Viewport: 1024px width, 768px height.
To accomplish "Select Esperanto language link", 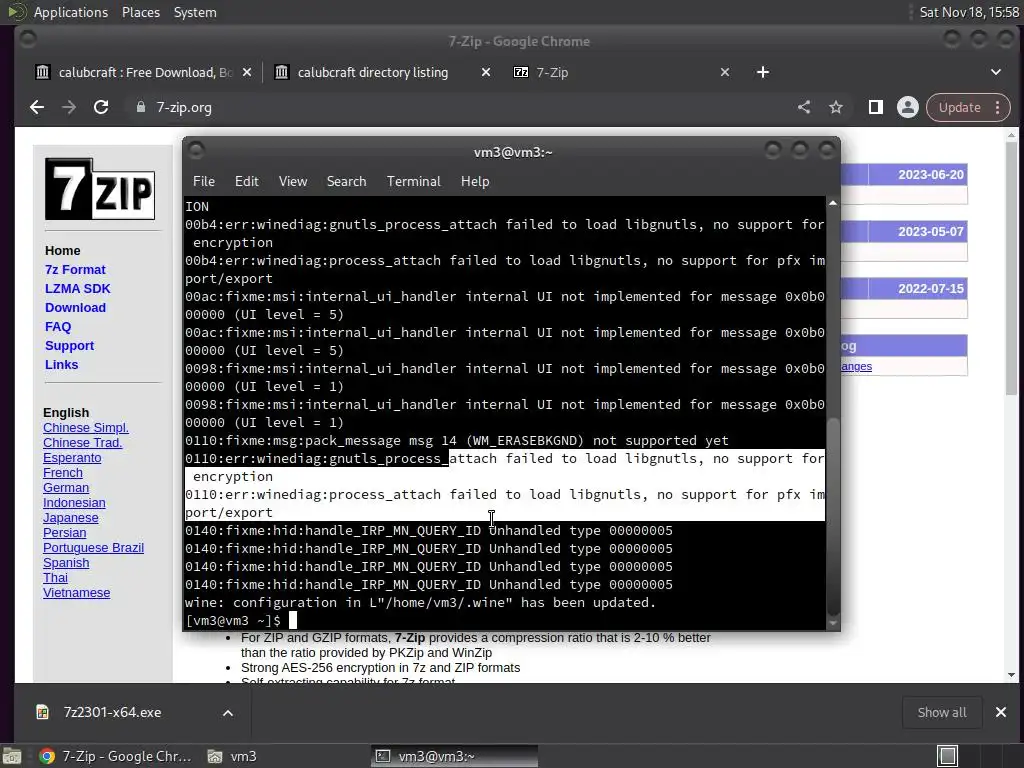I will pos(72,457).
